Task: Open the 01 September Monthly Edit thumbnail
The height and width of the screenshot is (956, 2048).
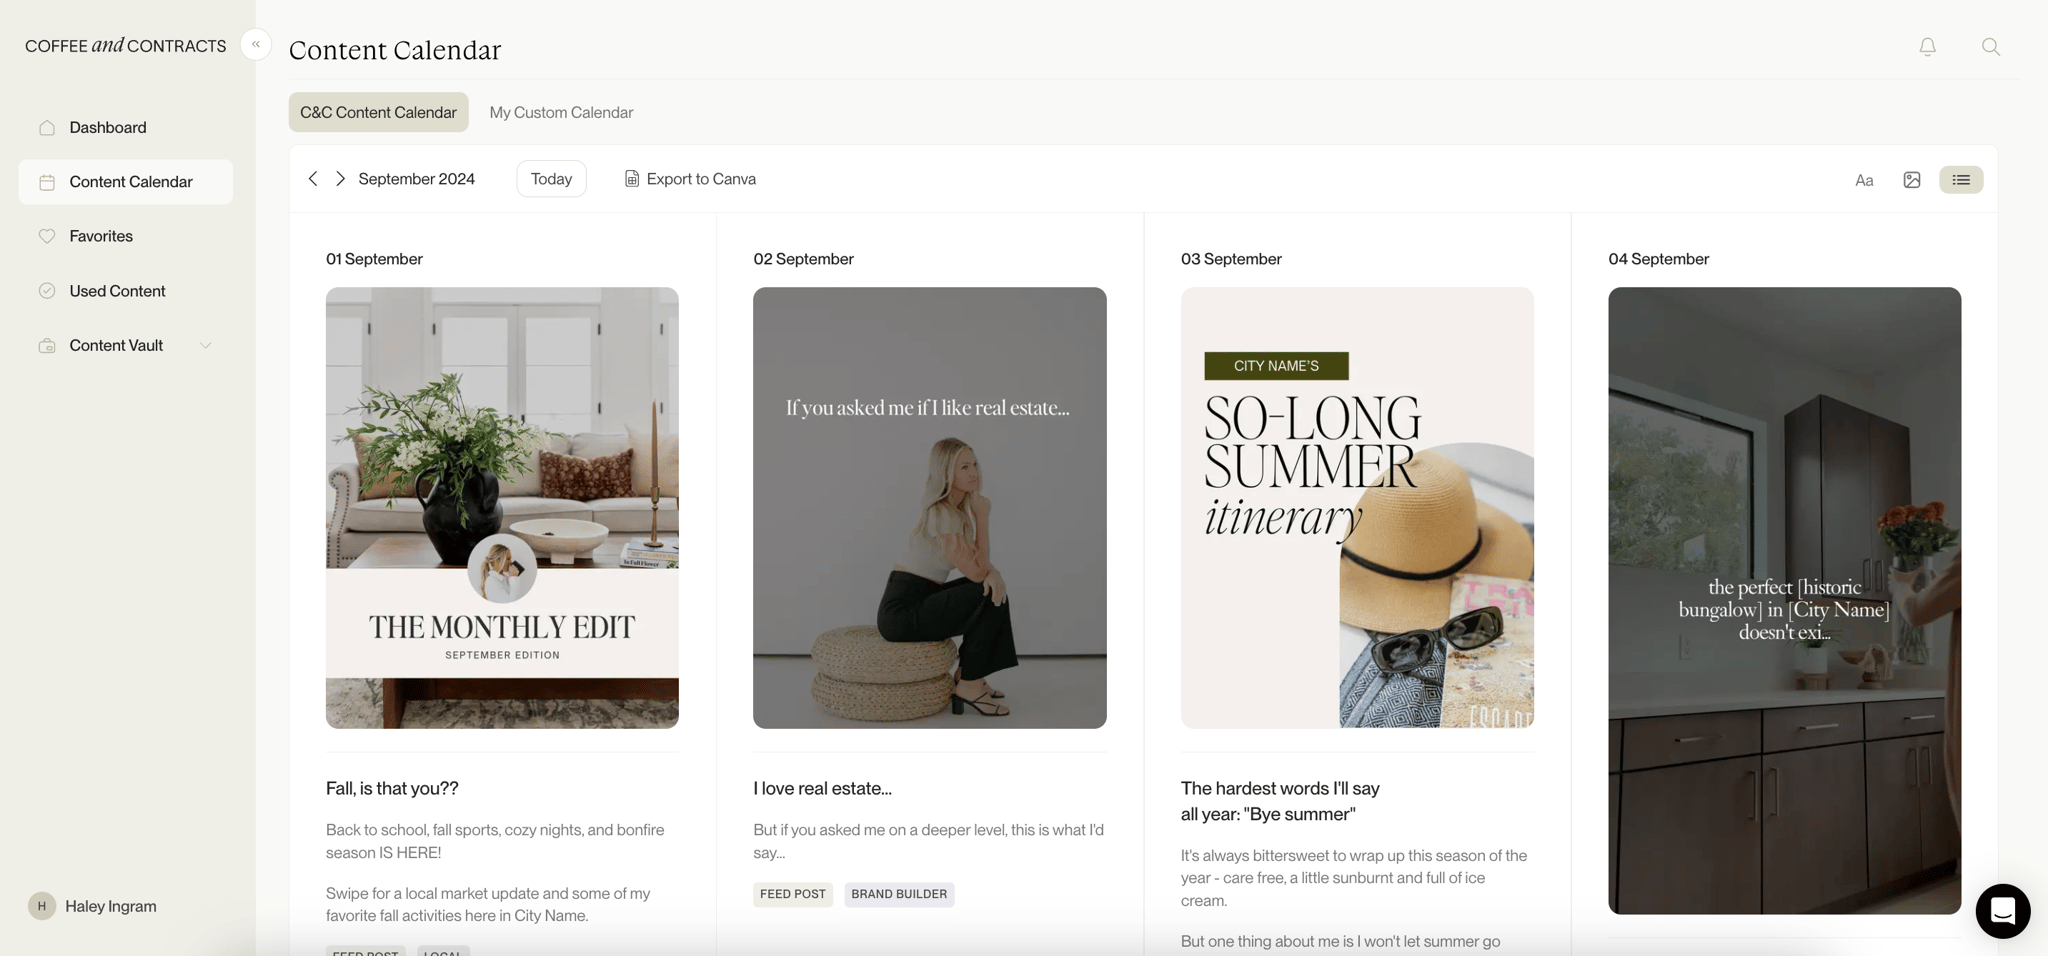Action: (x=501, y=507)
